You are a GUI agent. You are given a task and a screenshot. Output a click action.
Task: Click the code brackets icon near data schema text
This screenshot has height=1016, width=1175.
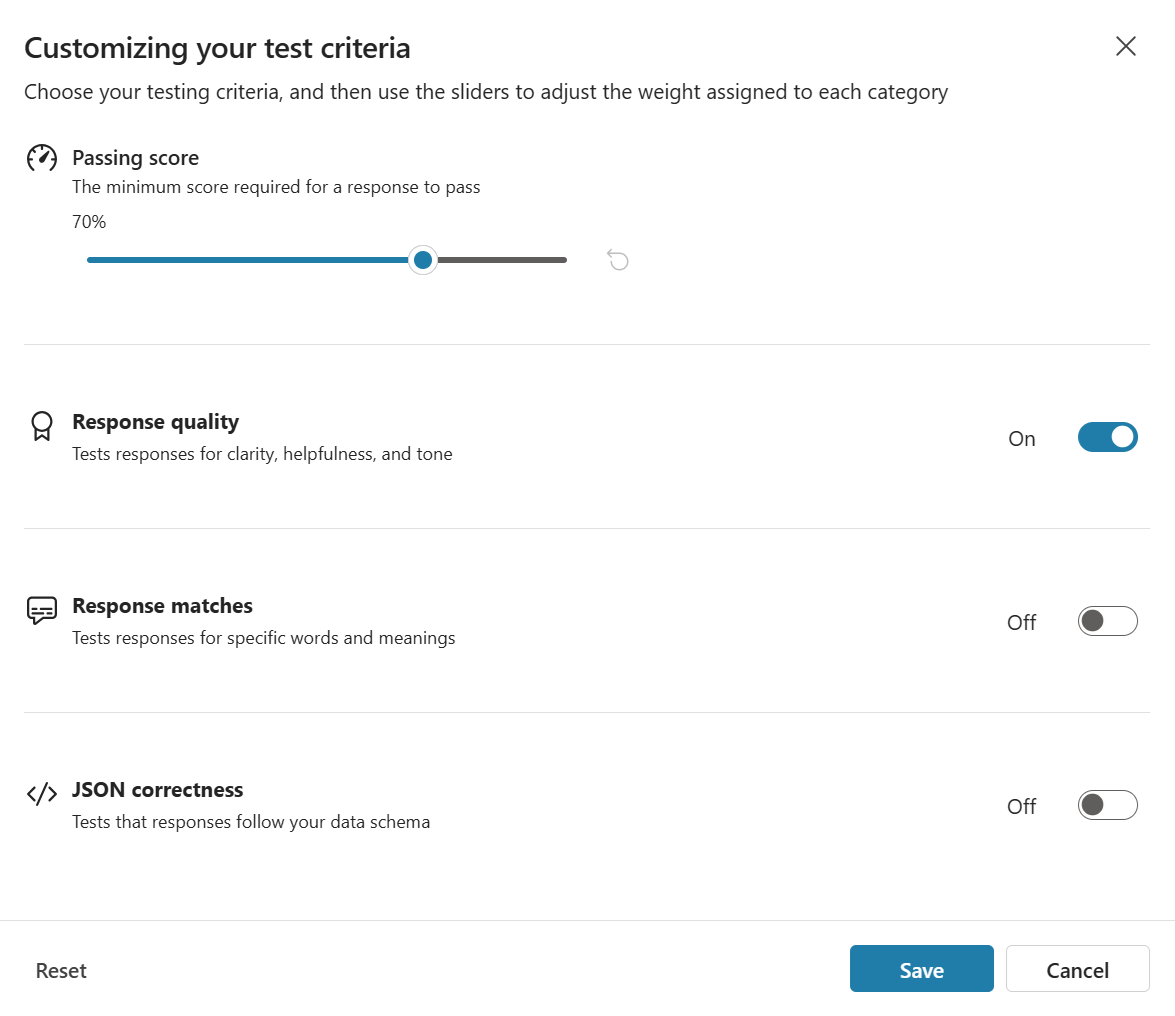click(41, 793)
